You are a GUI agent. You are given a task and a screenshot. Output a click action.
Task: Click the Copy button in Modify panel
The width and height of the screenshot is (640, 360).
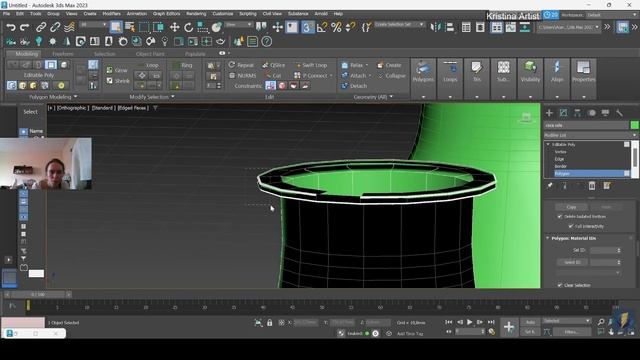click(571, 207)
